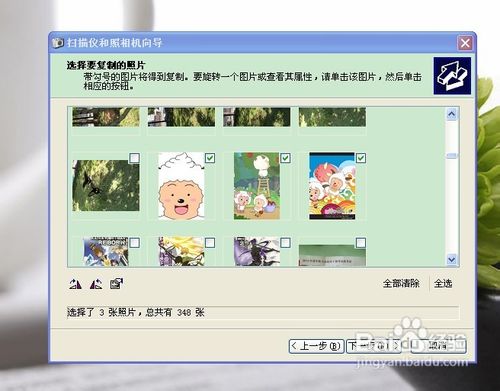Check the blue anime picture checkbox

click(x=134, y=243)
